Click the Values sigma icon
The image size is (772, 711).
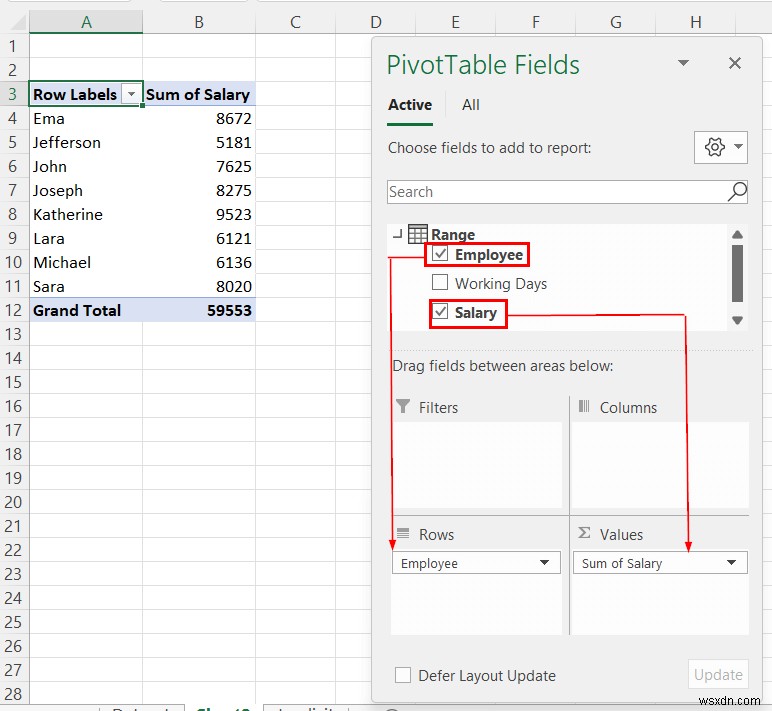(x=584, y=534)
